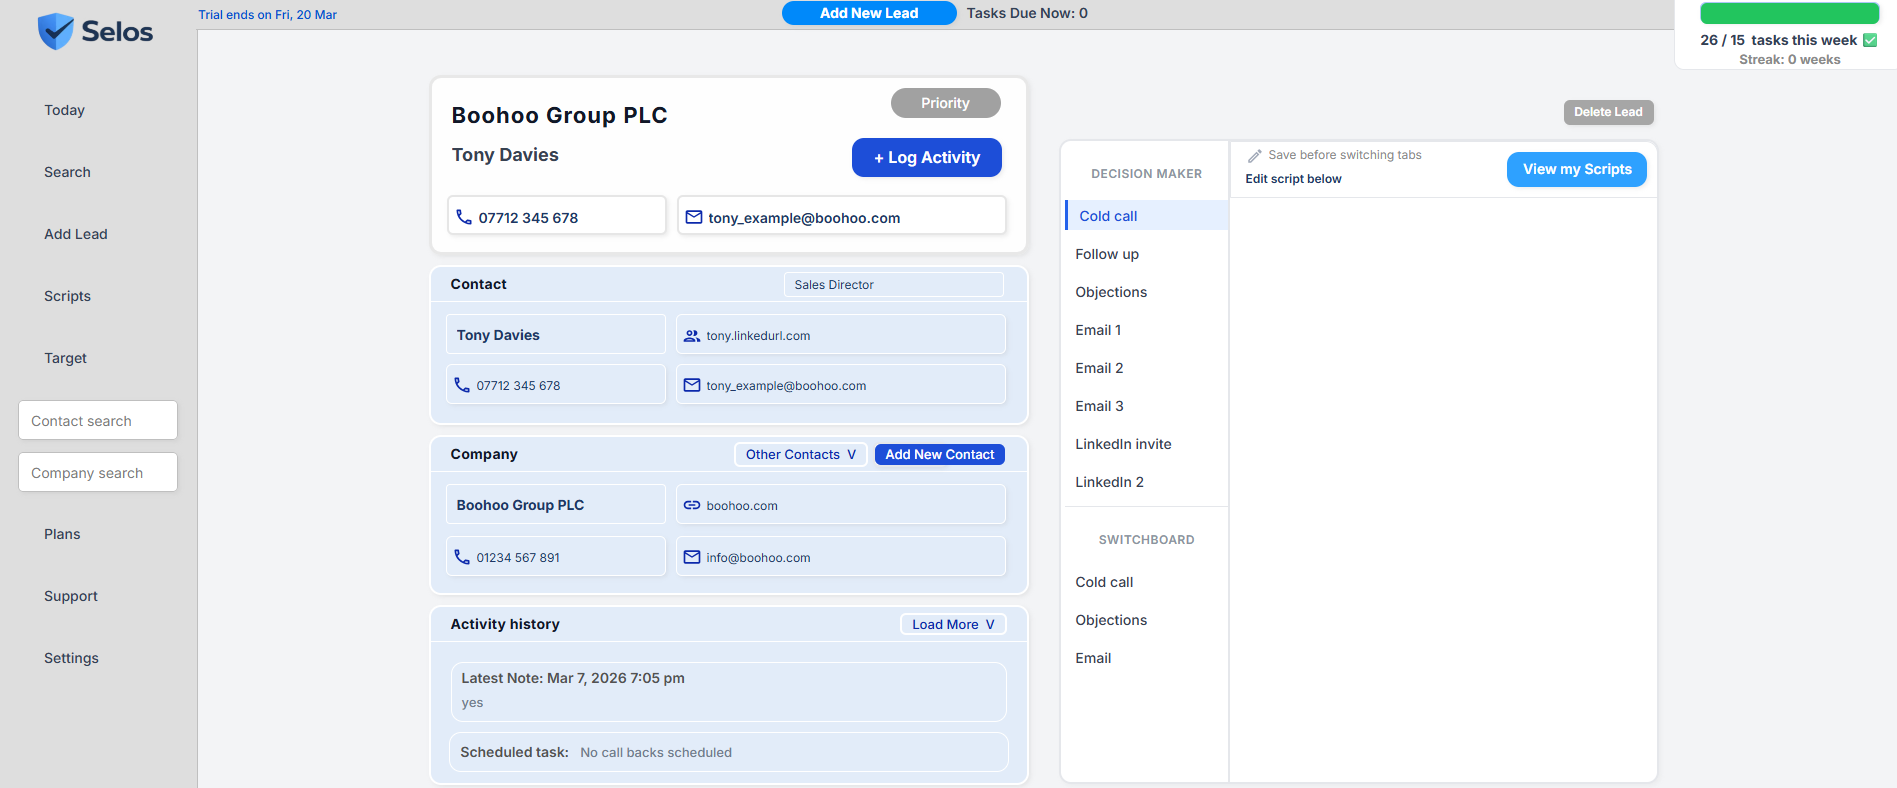Click the boohoo.com website text
Viewport: 1897px width, 788px height.
tap(742, 506)
